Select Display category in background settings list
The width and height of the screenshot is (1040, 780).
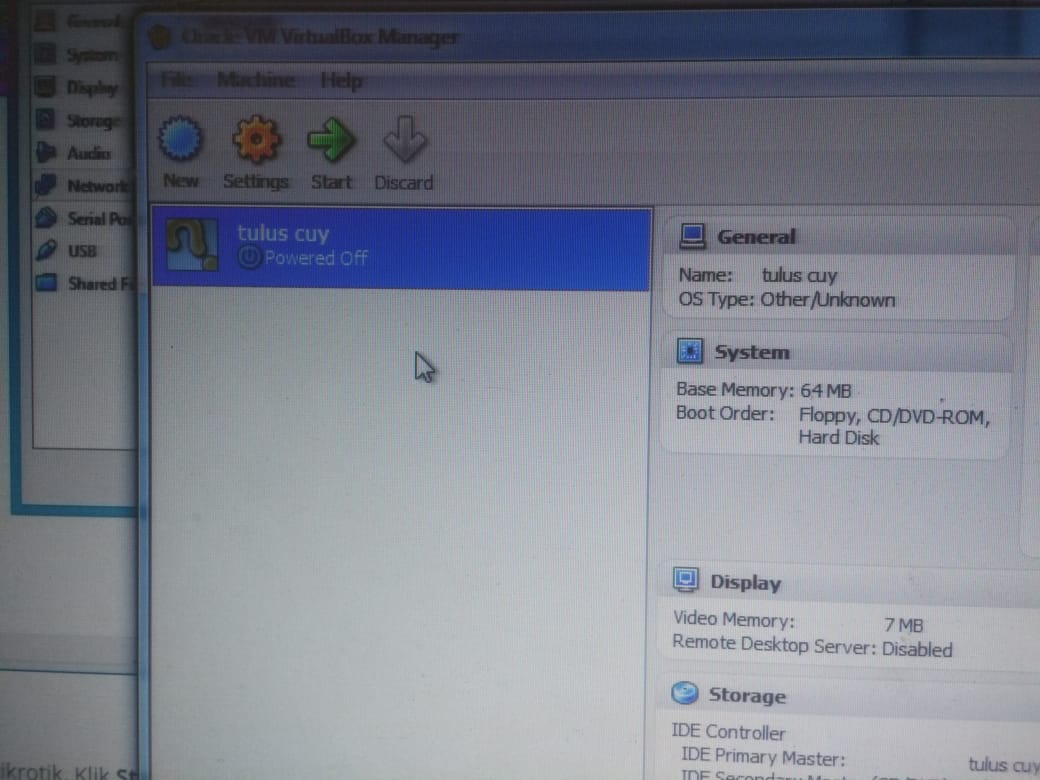pyautogui.click(x=92, y=88)
